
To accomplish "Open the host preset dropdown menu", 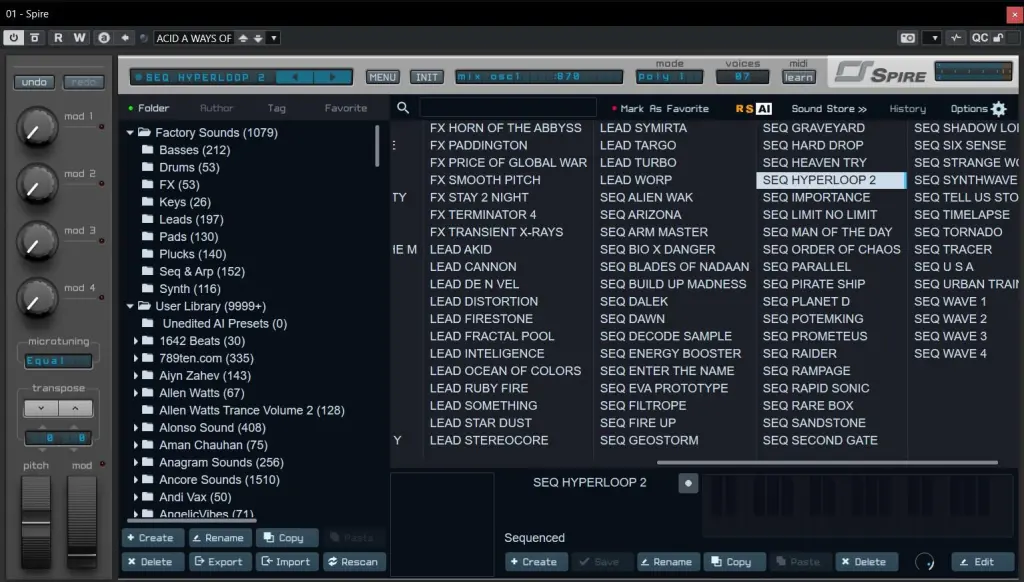I will pos(274,38).
